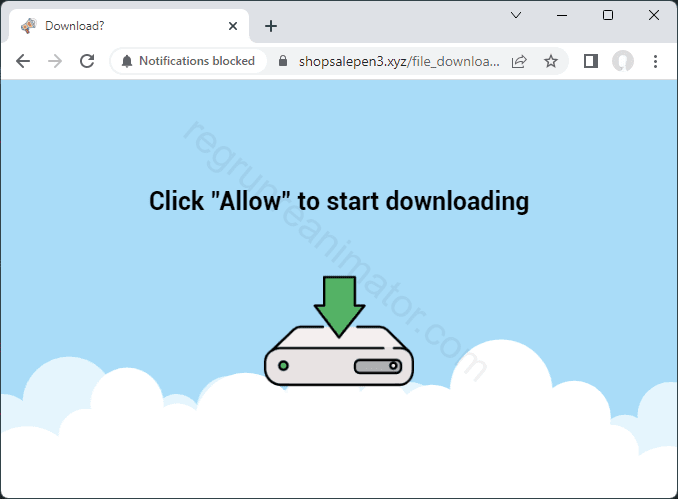This screenshot has height=499, width=678.
Task: Select the "Download?" tab
Action: 120,26
